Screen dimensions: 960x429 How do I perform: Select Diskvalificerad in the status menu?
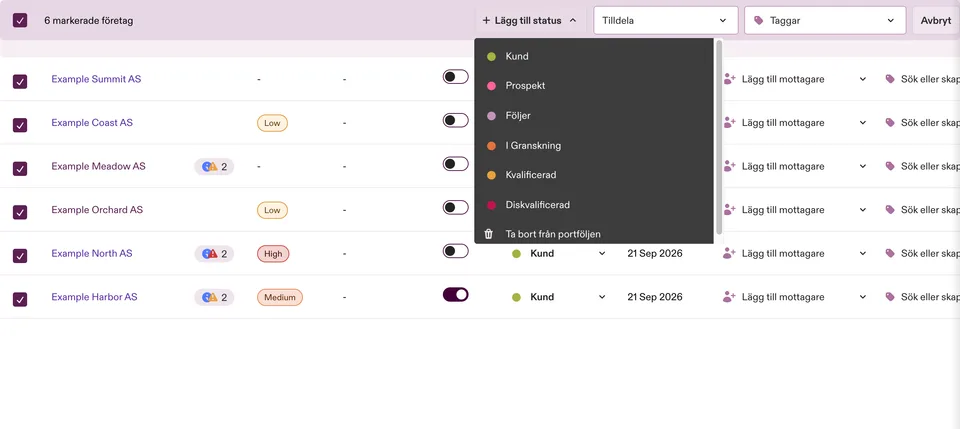tap(594, 205)
